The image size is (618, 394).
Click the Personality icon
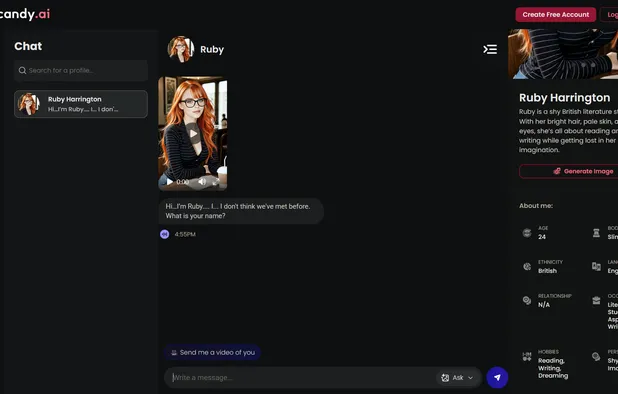596,357
